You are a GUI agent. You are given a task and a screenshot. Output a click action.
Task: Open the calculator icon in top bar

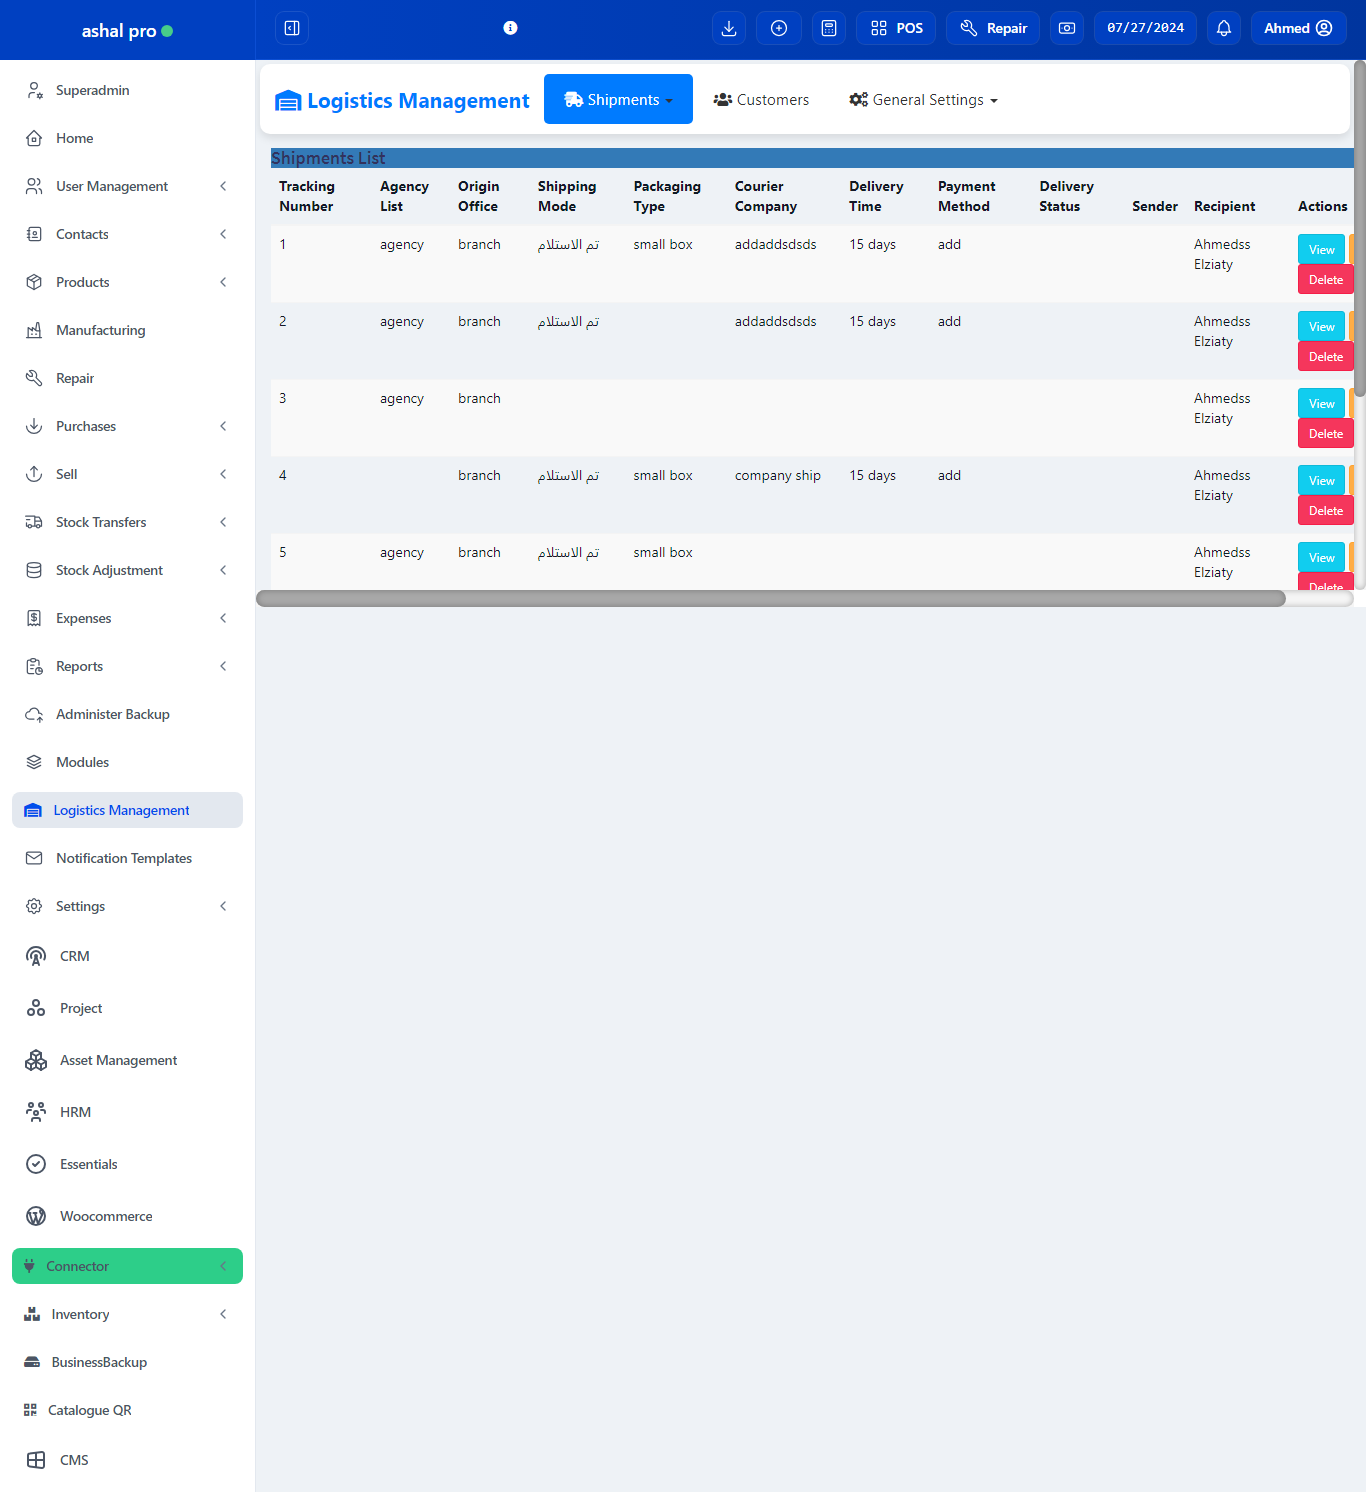point(829,28)
